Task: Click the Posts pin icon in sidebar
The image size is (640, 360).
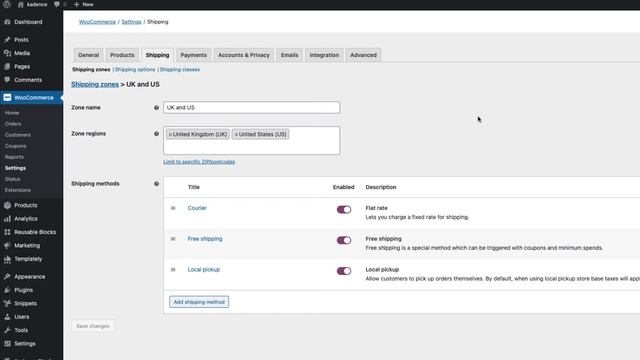Action: [7, 40]
